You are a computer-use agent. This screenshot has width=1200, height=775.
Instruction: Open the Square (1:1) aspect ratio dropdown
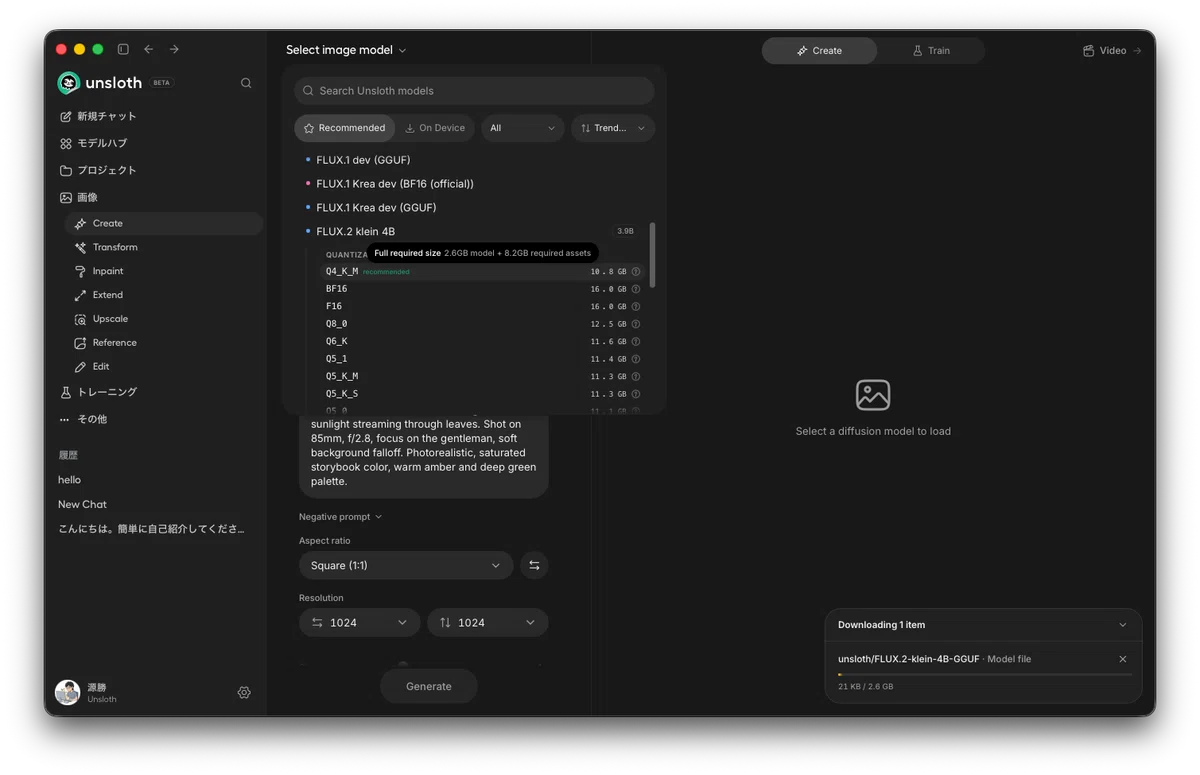[406, 566]
